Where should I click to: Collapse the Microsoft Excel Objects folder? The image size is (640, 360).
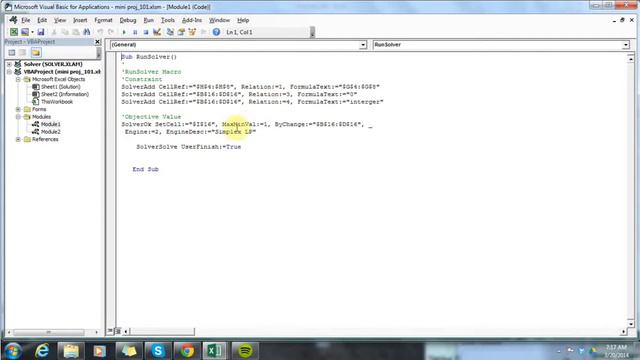click(18, 79)
